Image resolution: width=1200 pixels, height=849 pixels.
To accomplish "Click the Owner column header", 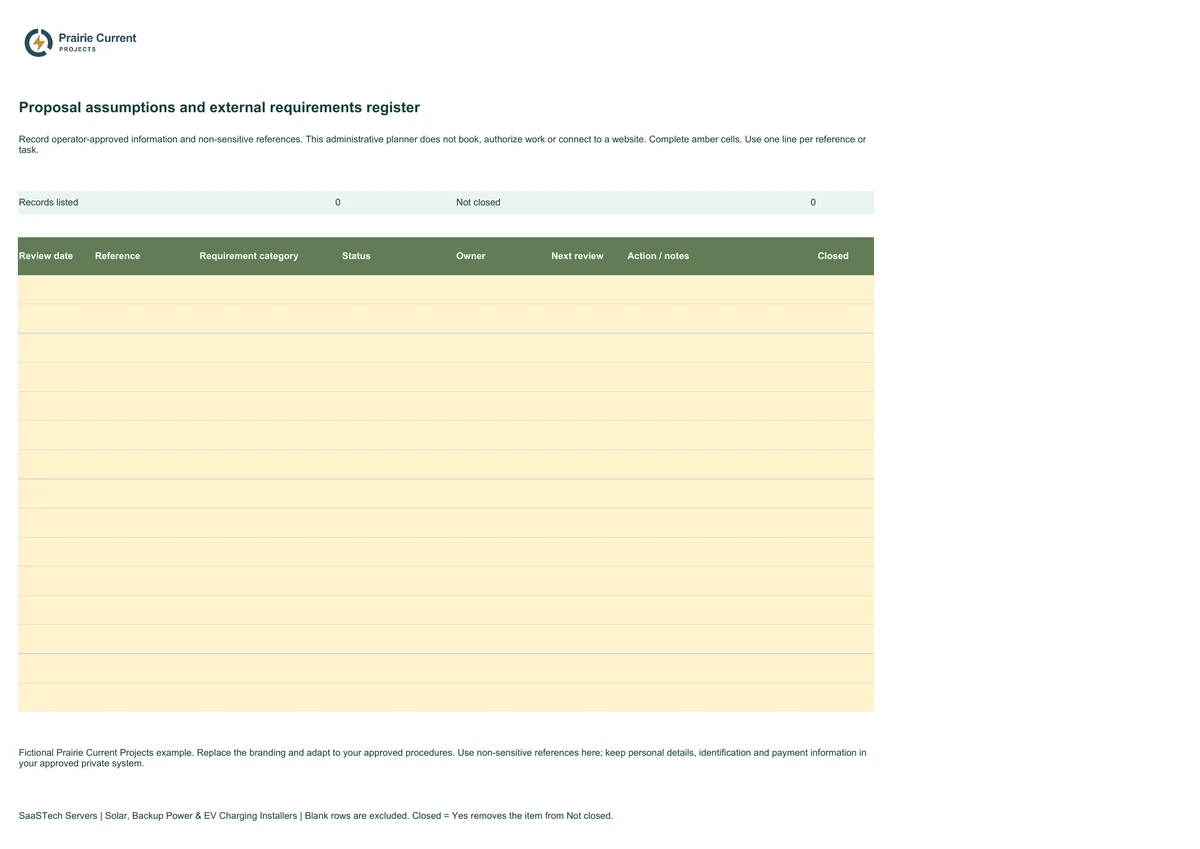I will coord(471,256).
